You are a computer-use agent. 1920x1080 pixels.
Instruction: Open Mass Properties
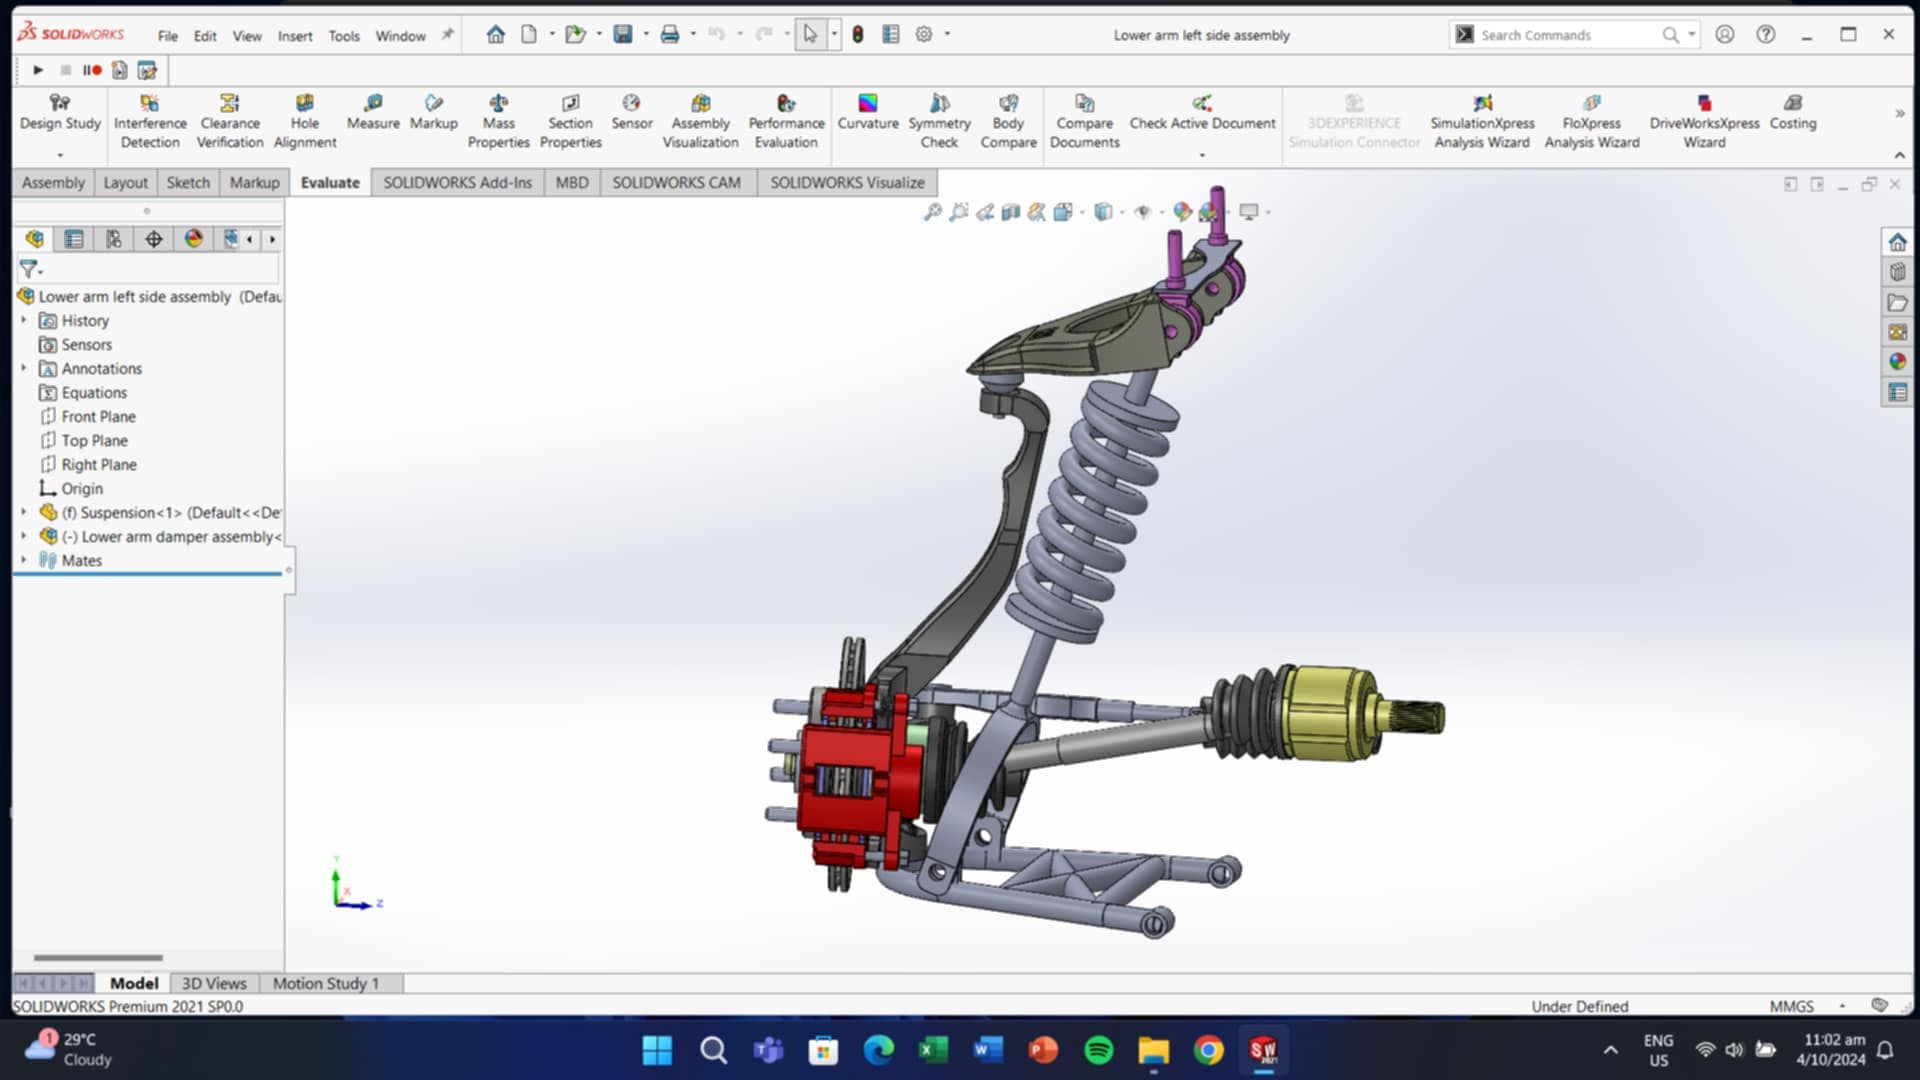pyautogui.click(x=498, y=121)
